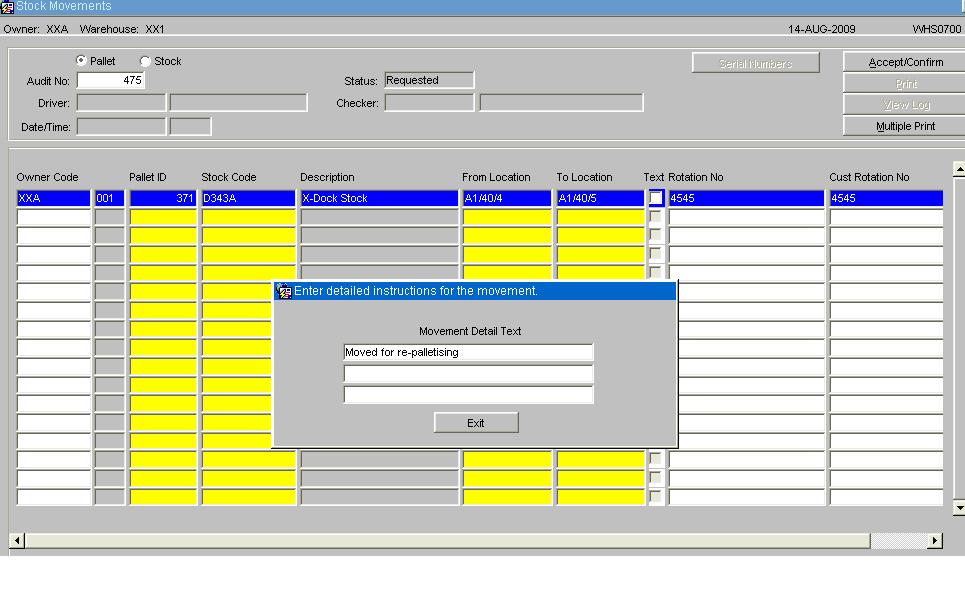965x600 pixels.
Task: Click the Rotation No cell 4545
Action: pyautogui.click(x=747, y=198)
